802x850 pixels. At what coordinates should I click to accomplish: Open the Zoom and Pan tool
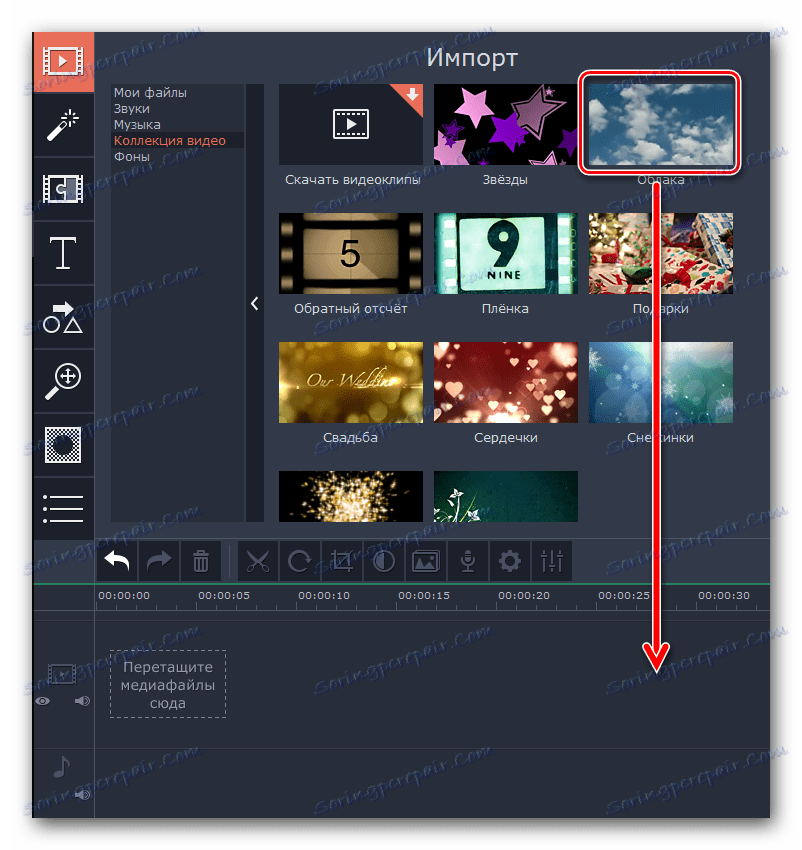tap(63, 381)
